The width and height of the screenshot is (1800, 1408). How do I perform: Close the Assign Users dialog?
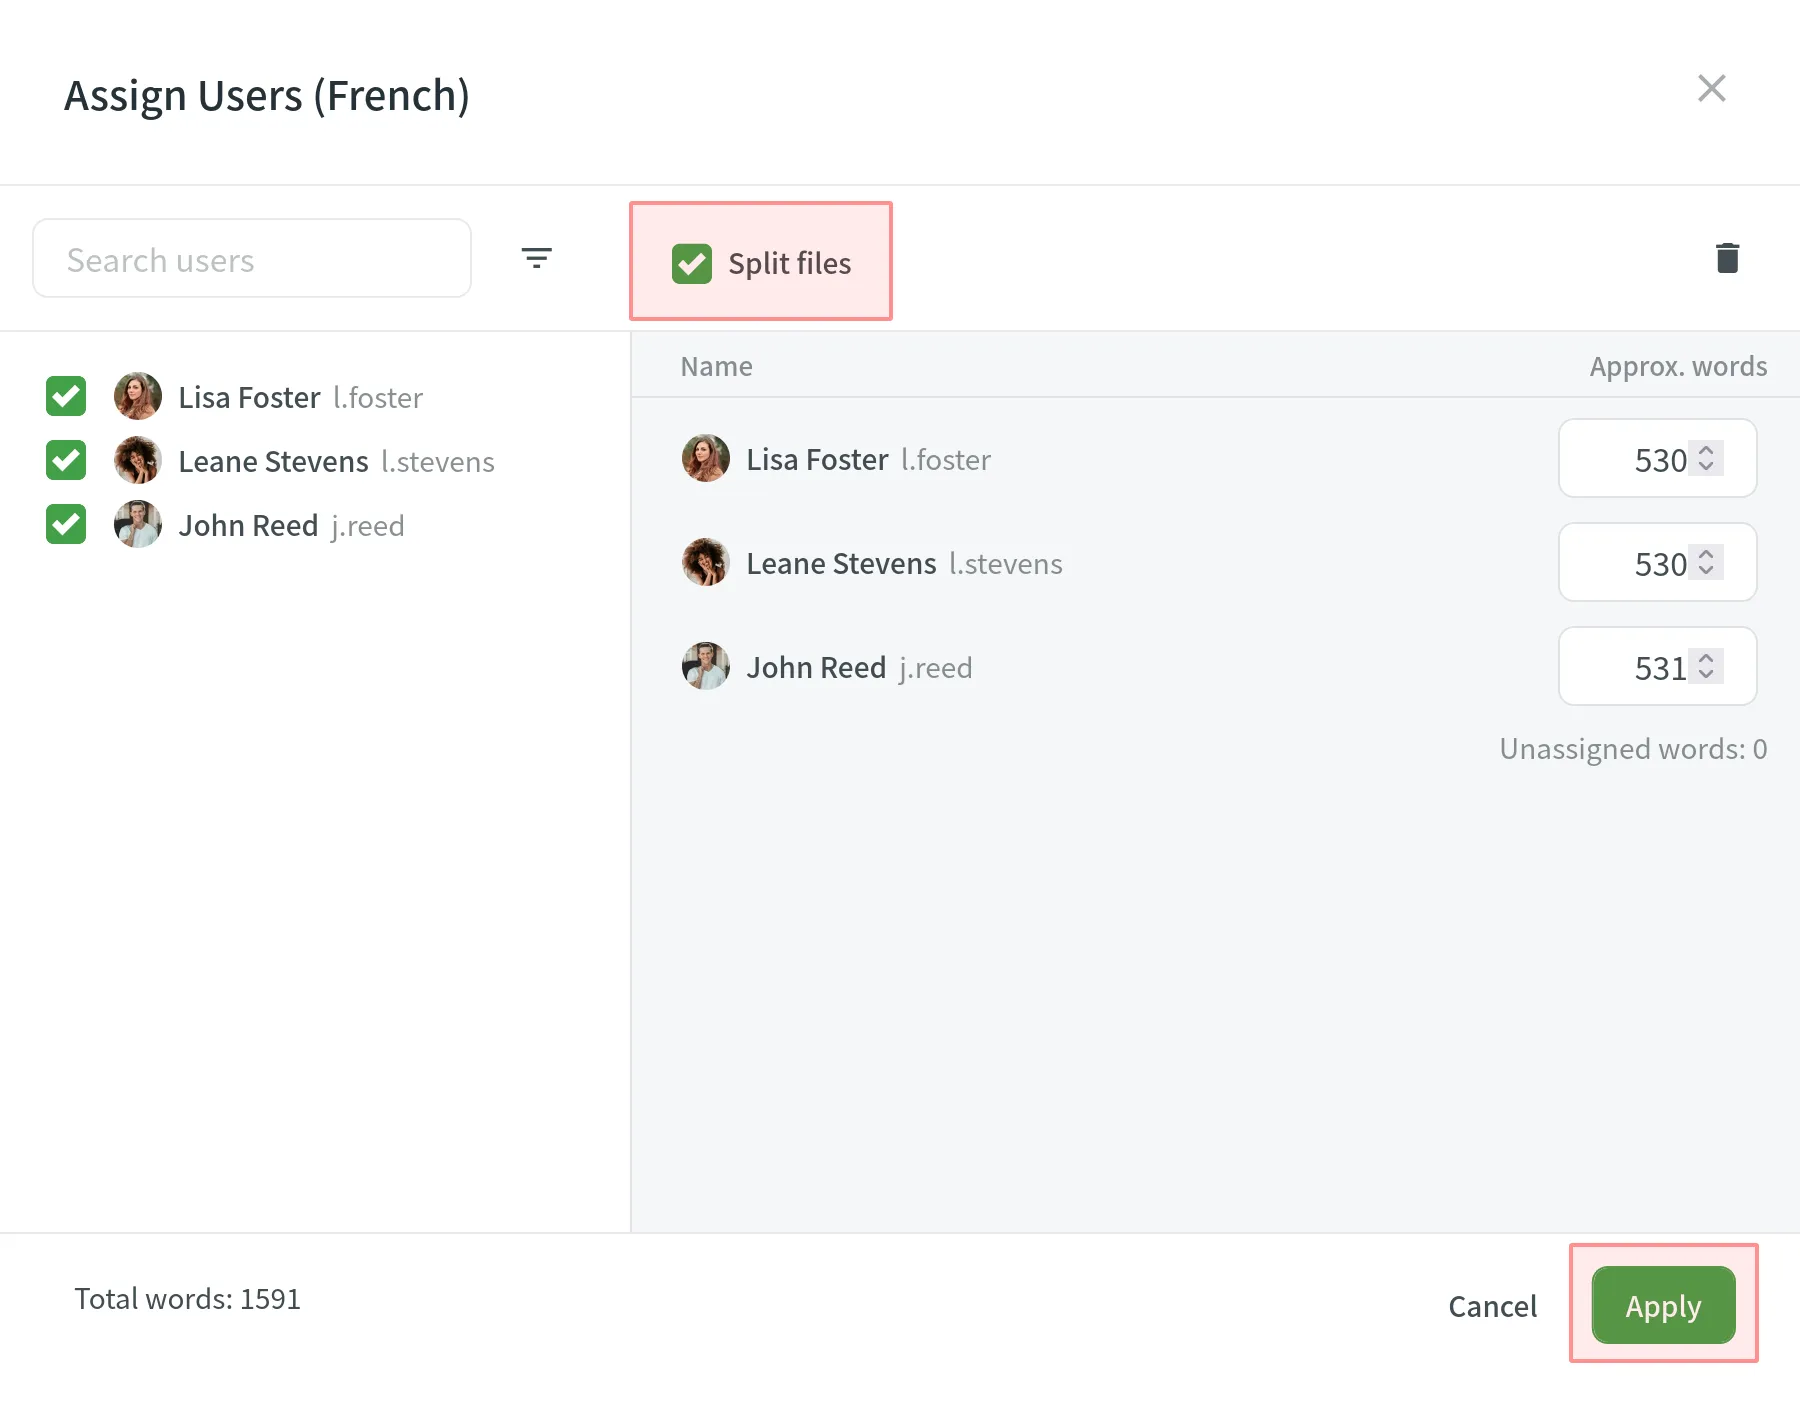click(1711, 89)
